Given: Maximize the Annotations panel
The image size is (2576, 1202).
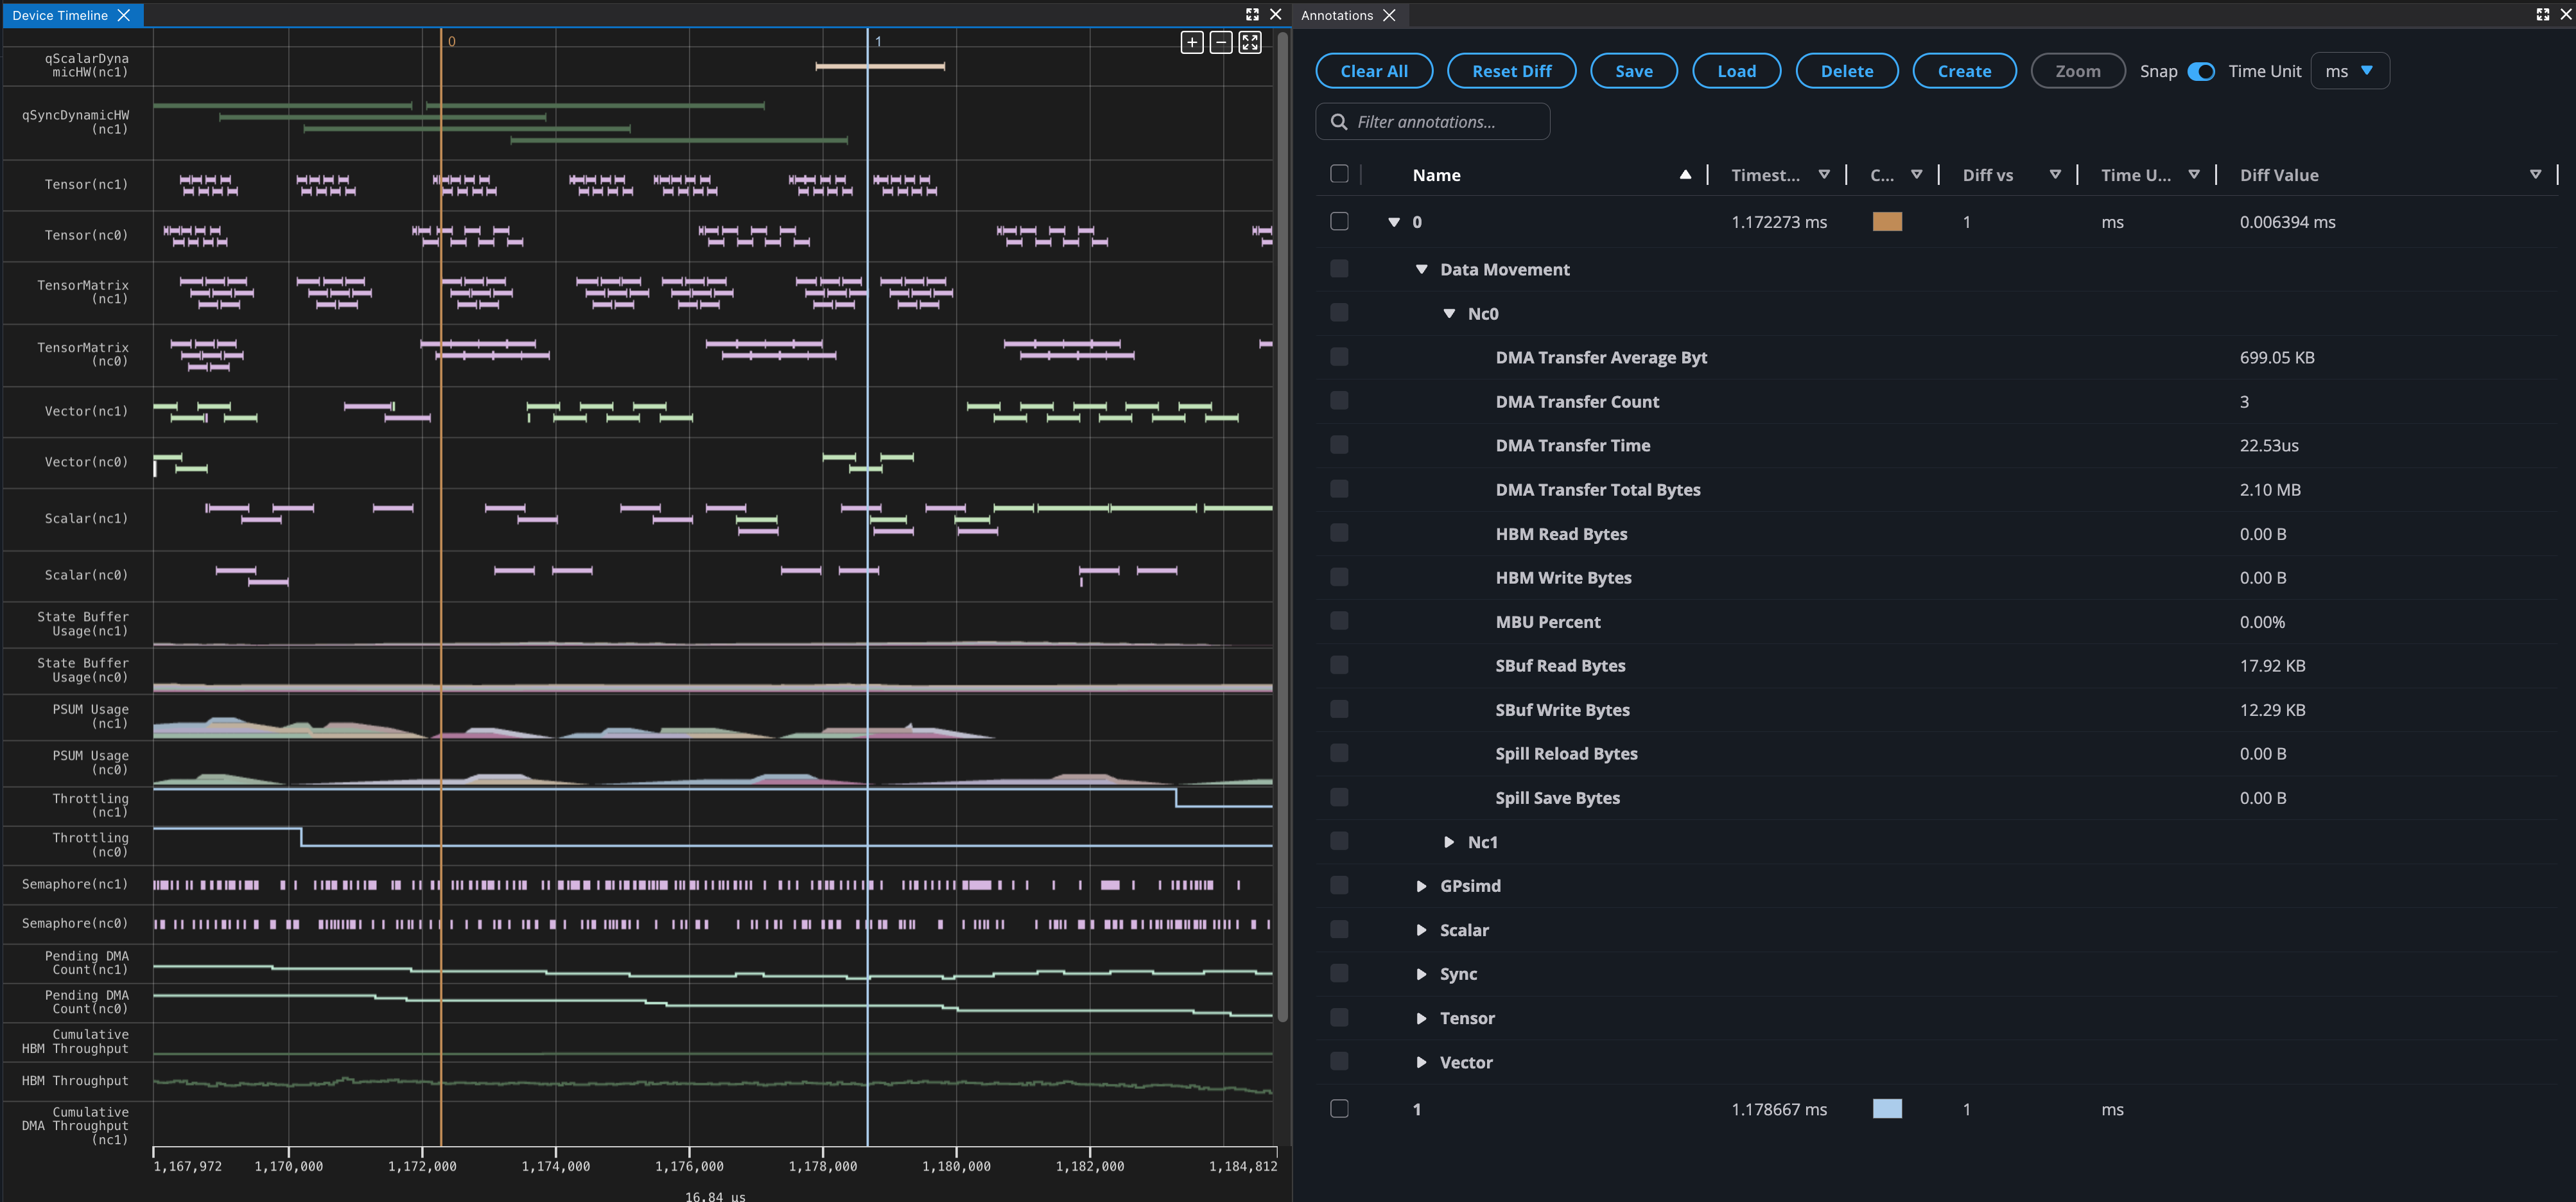Looking at the screenshot, I should tap(2542, 15).
